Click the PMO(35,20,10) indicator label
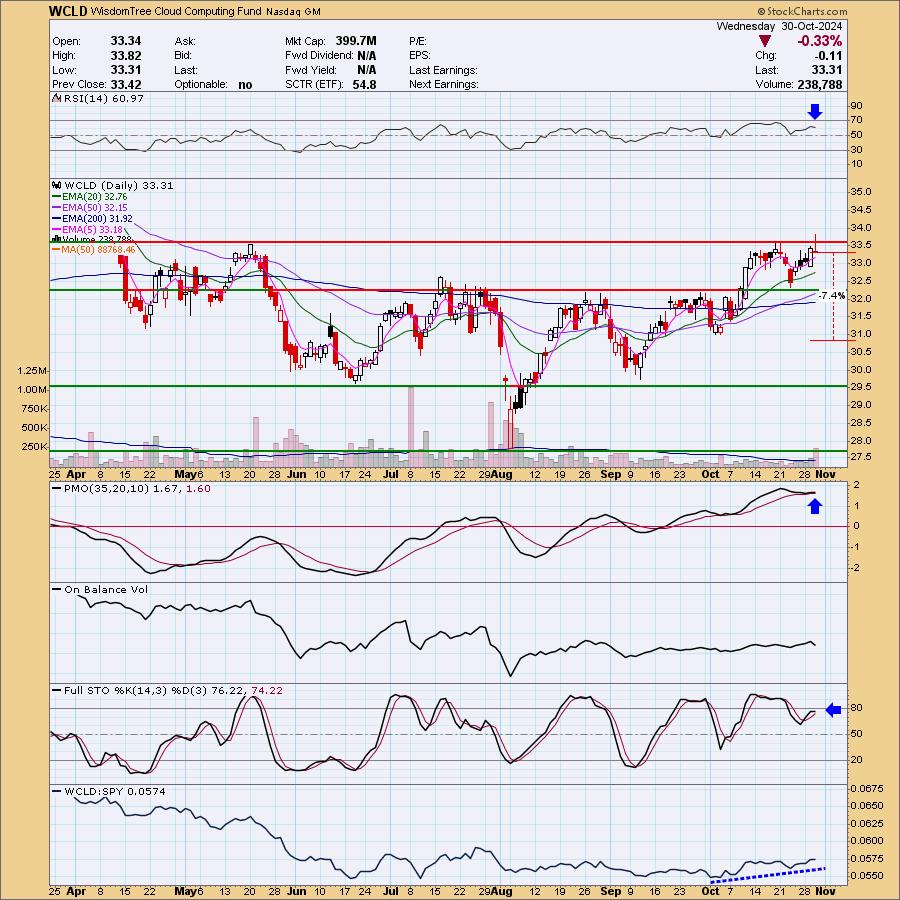The width and height of the screenshot is (900, 900). pos(106,488)
